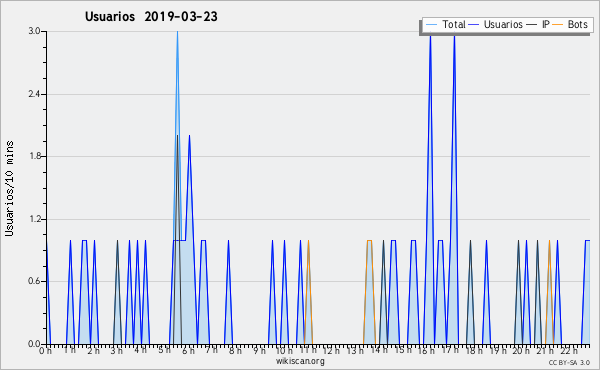Viewport: 600px width, 370px height.
Task: Click the 2.4 y-axis value
Action: click(34, 94)
